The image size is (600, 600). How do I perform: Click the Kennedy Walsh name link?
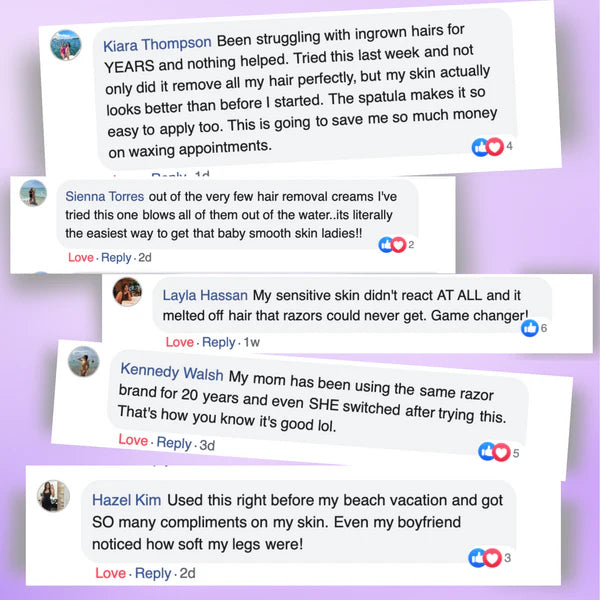coord(172,373)
